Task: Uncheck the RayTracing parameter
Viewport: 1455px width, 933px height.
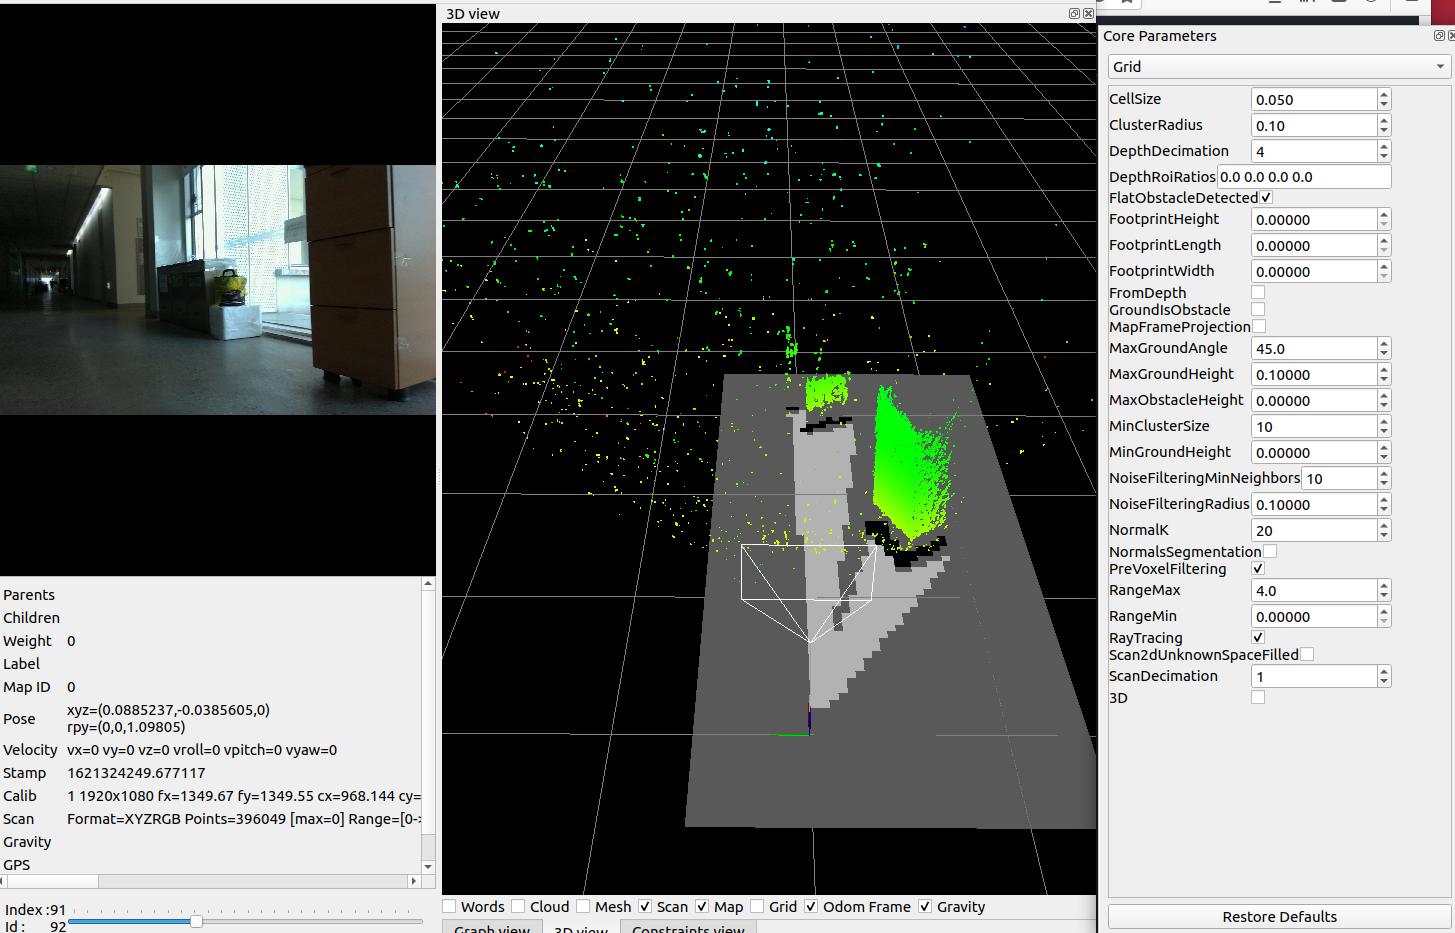Action: (x=1257, y=637)
